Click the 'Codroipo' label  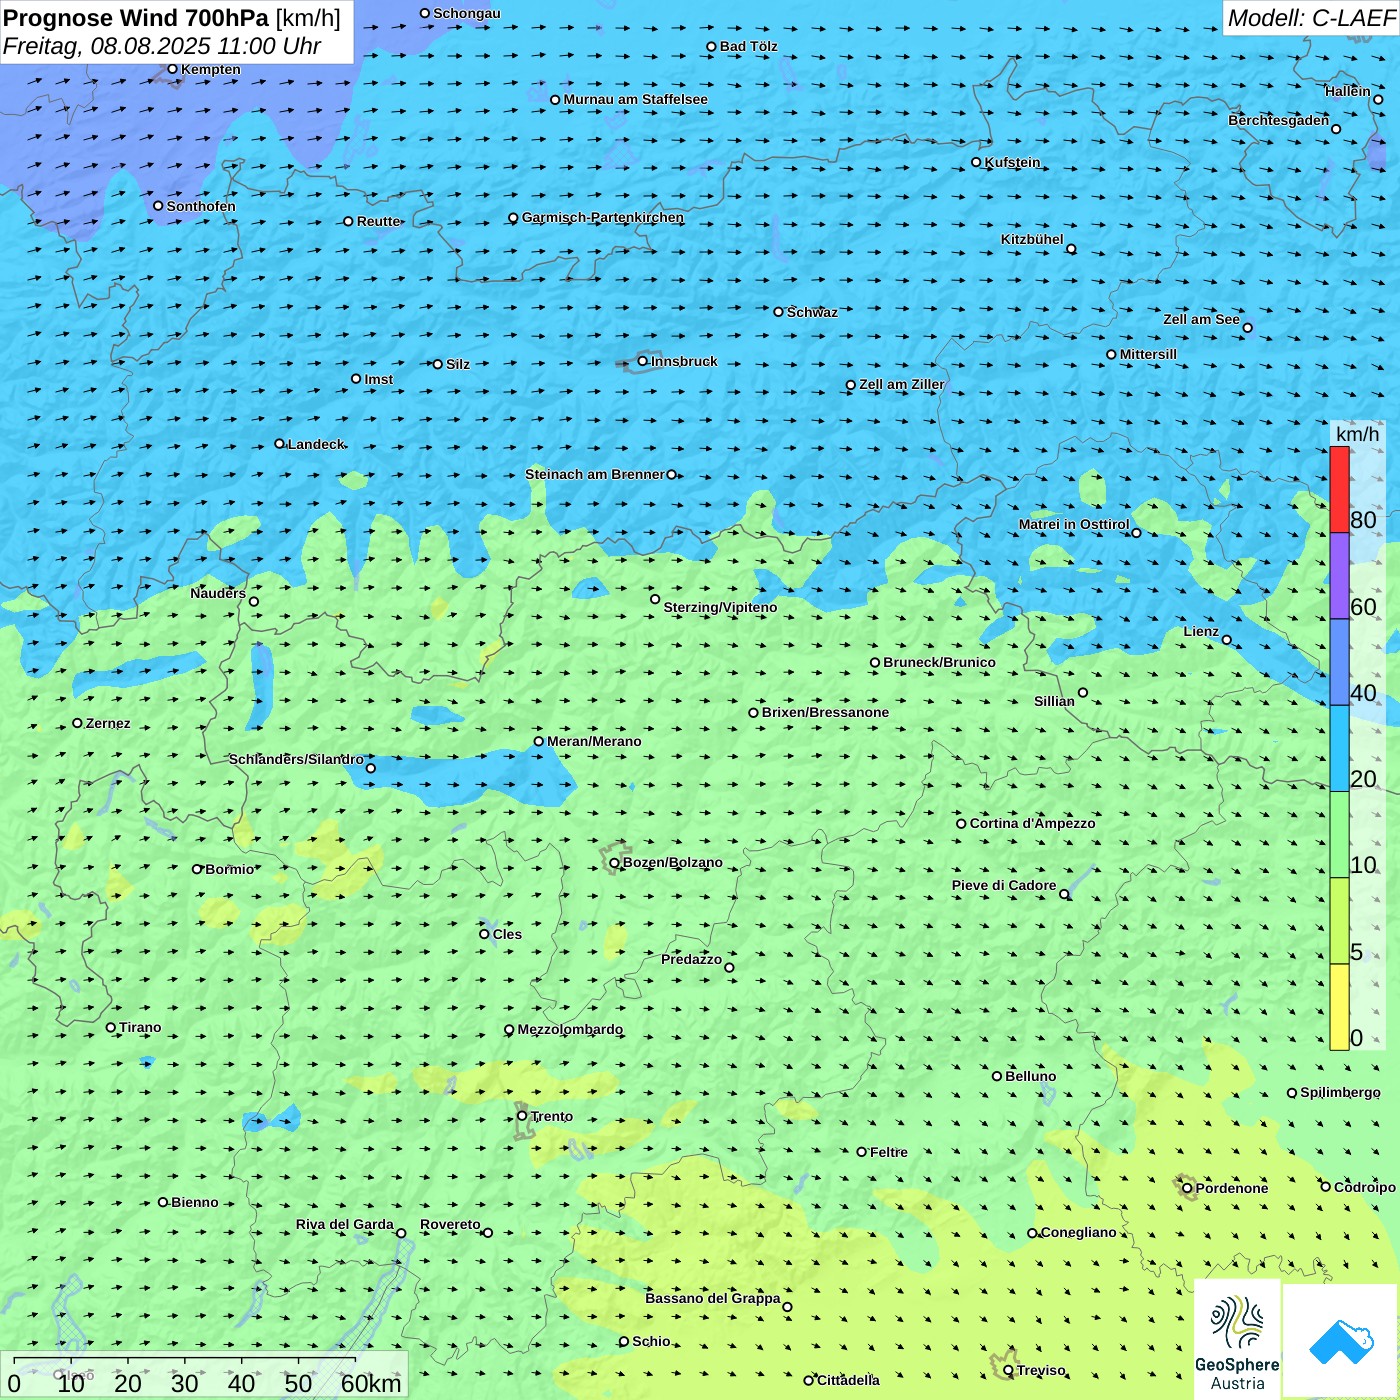click(x=1365, y=1187)
